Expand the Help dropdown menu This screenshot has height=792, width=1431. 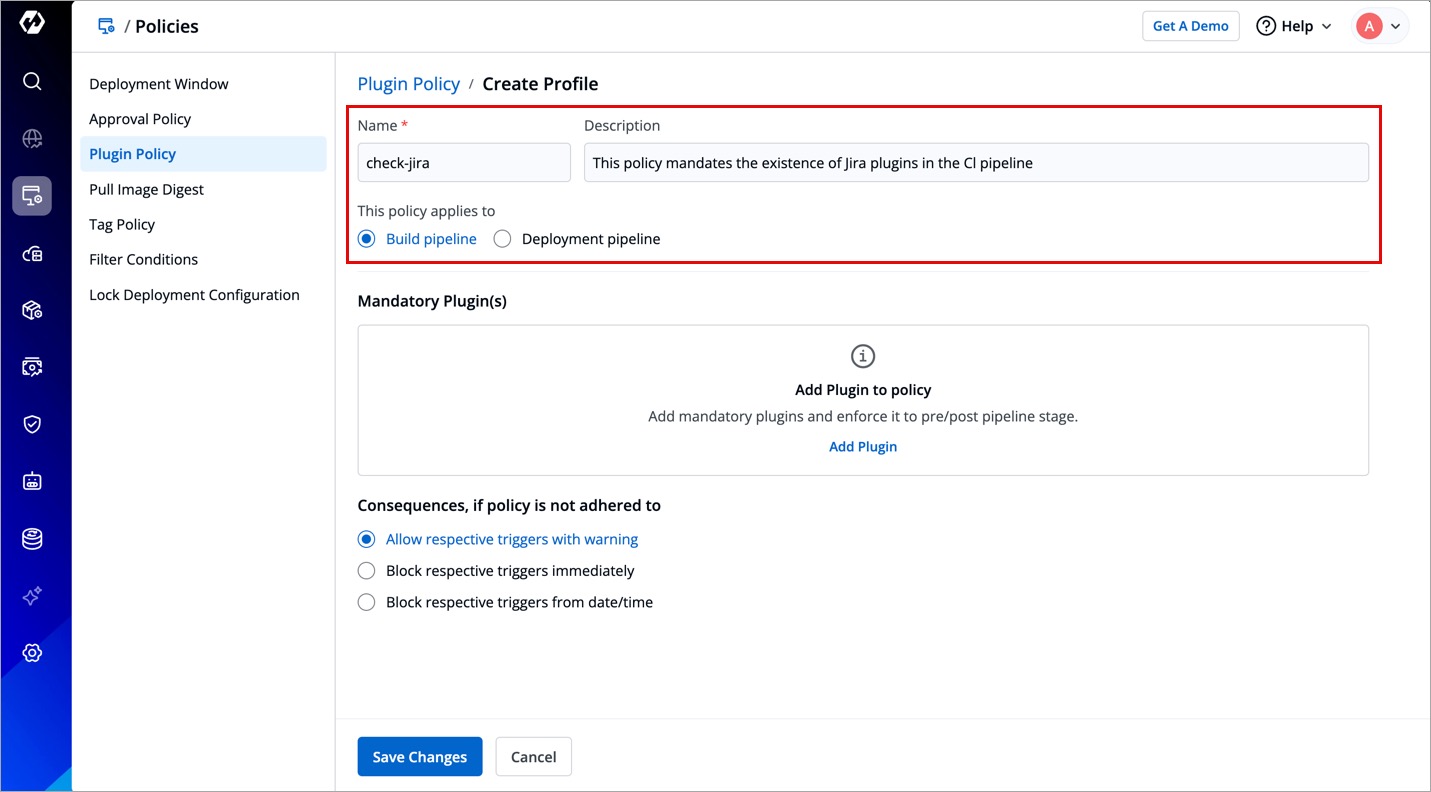(x=1294, y=26)
